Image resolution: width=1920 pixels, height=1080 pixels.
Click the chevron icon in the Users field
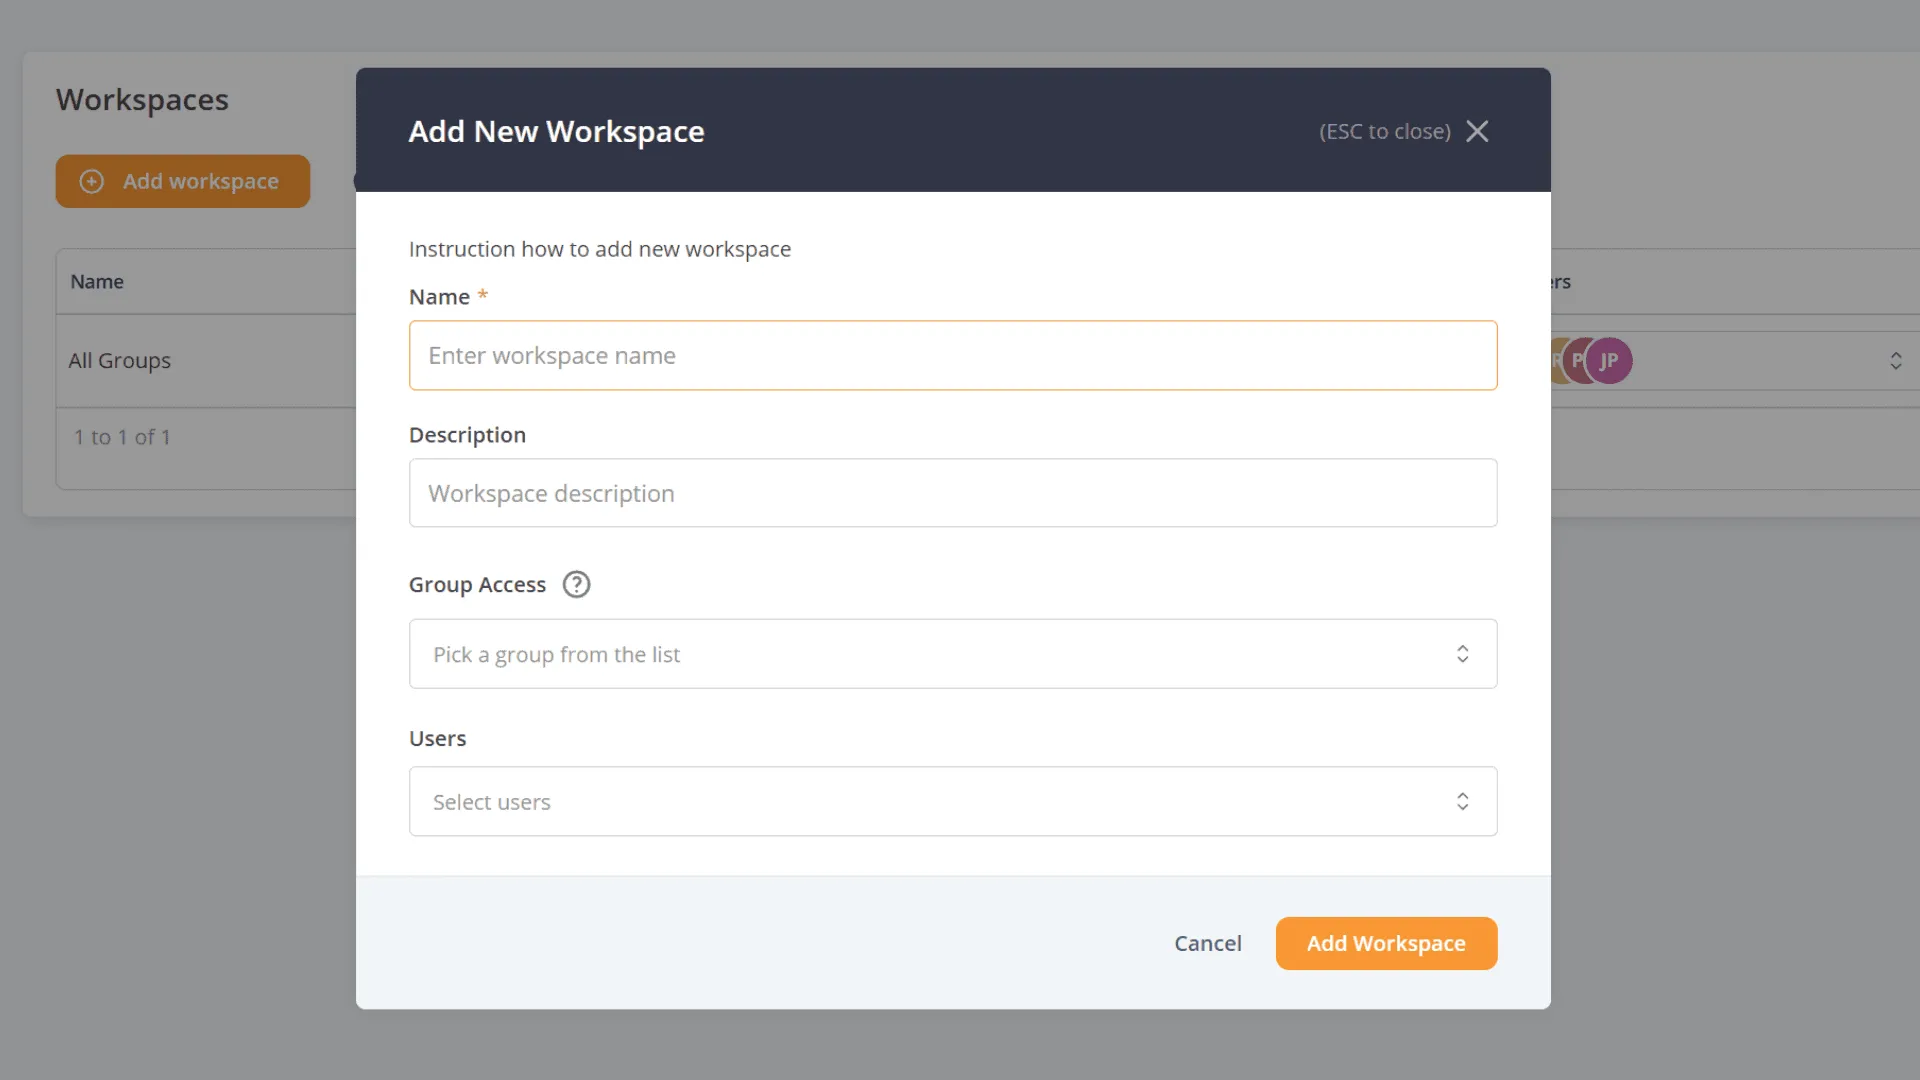(1462, 801)
